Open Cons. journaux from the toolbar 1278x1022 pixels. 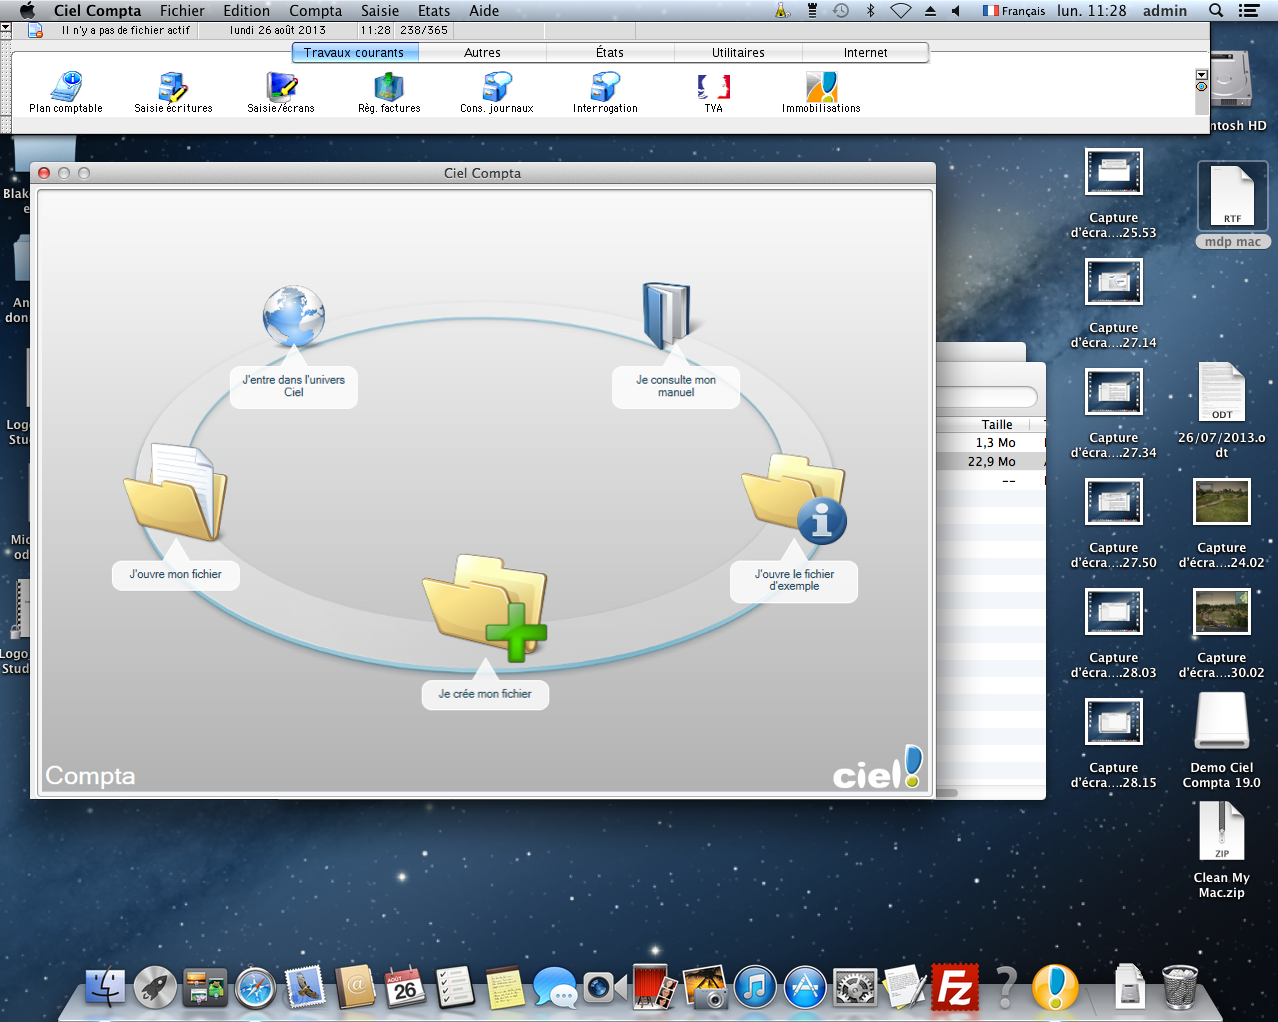coord(497,93)
